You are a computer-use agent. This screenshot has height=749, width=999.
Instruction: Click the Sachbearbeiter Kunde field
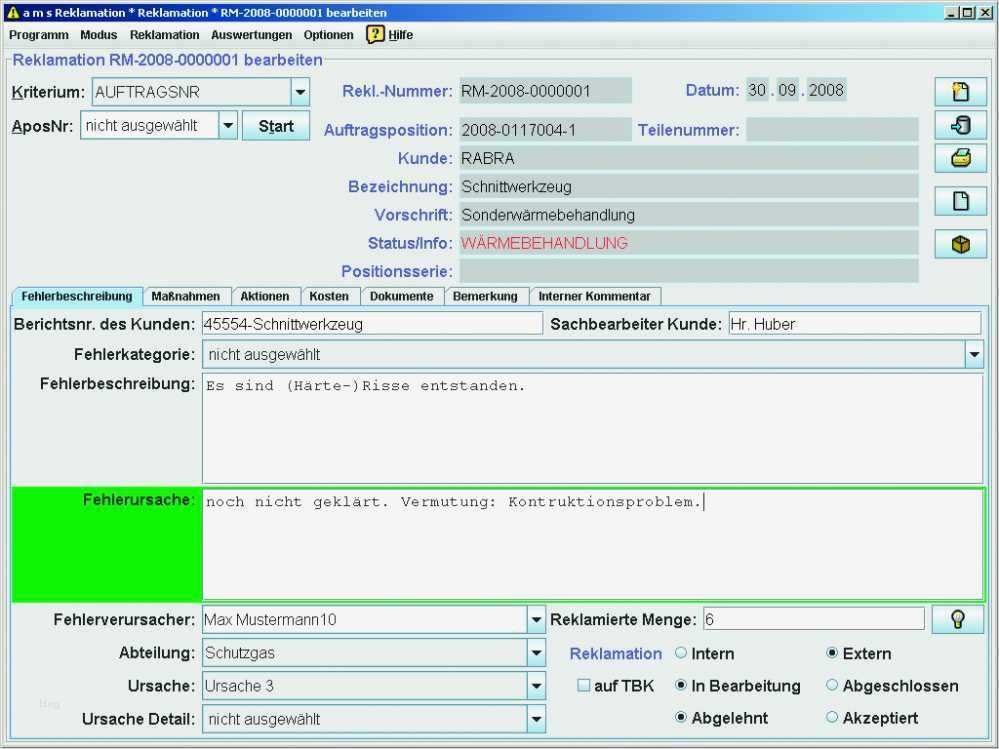click(855, 324)
